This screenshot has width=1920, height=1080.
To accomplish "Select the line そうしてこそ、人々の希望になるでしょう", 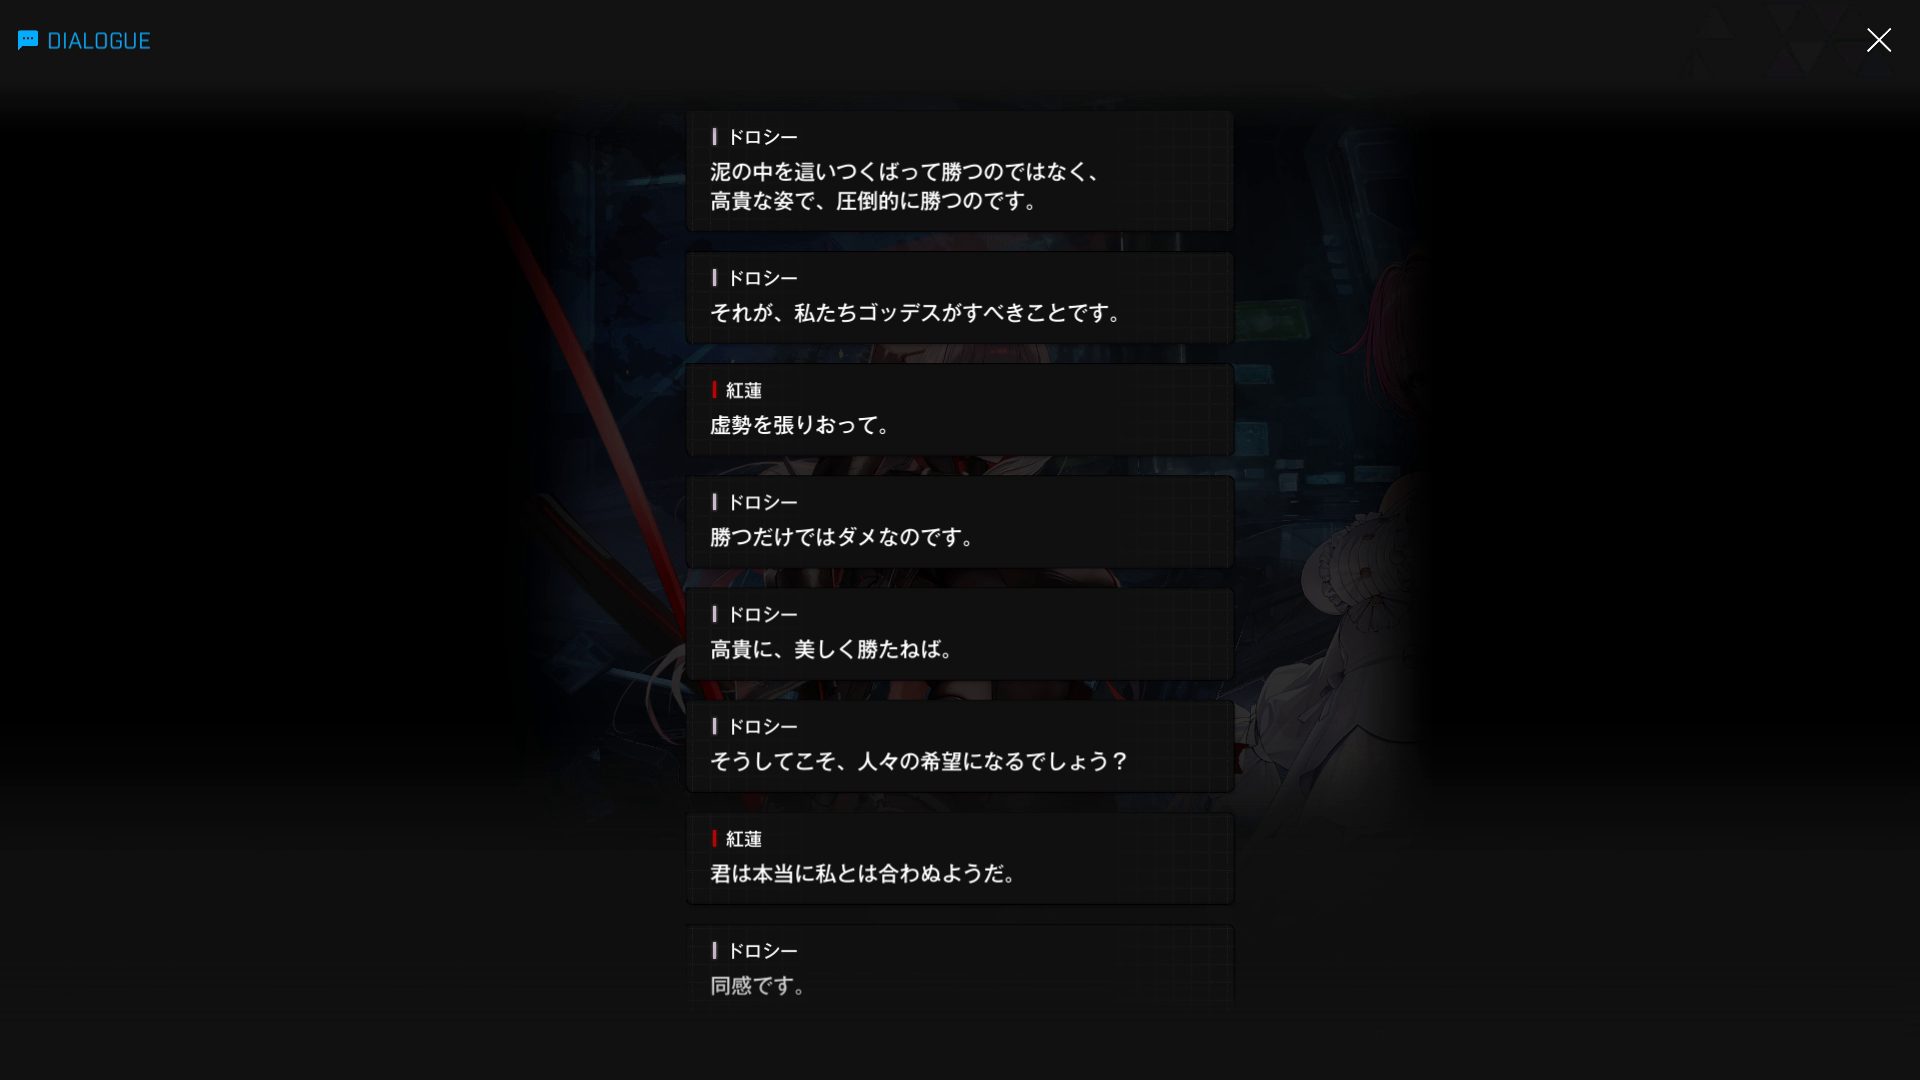I will click(x=960, y=746).
